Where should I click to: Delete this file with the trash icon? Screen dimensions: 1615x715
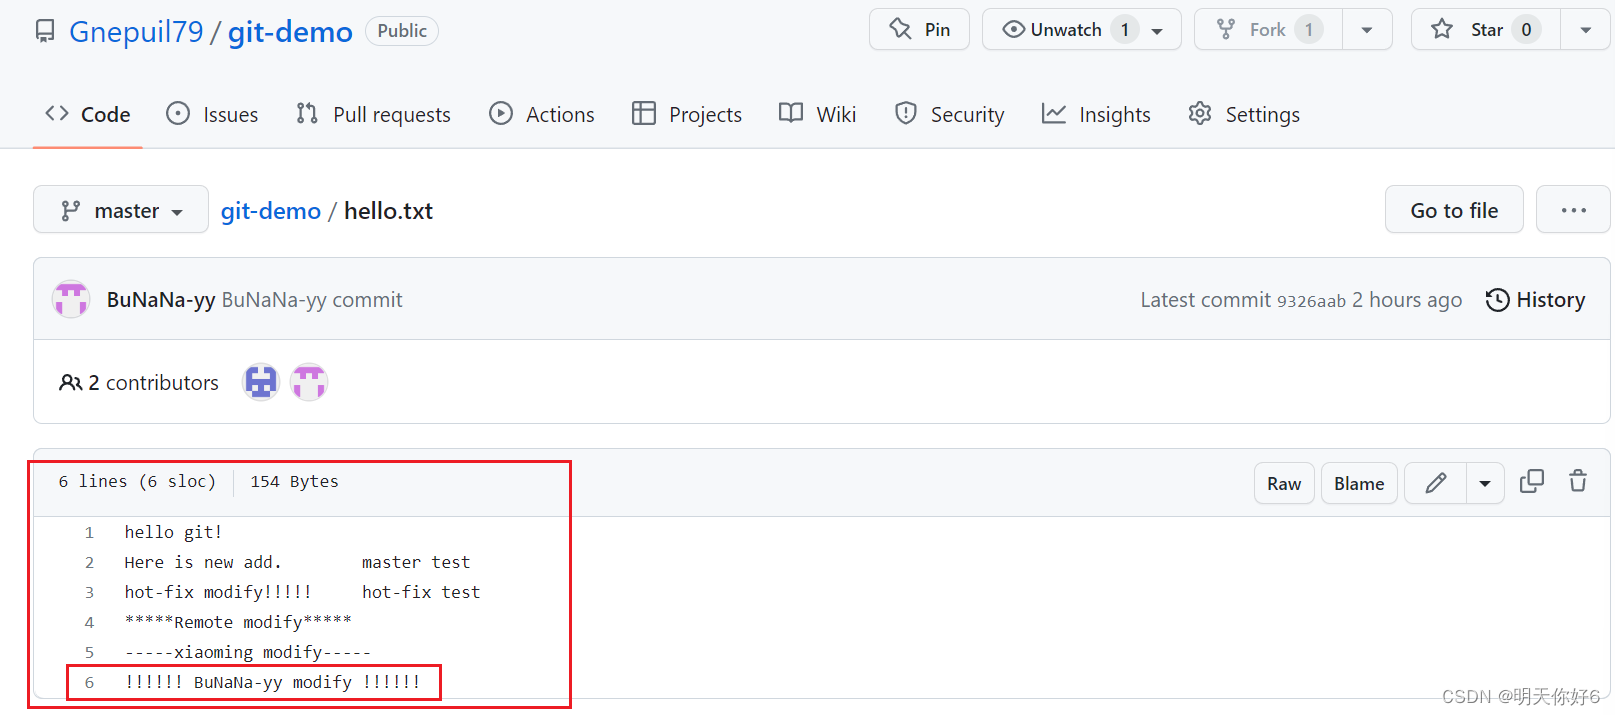[1578, 481]
